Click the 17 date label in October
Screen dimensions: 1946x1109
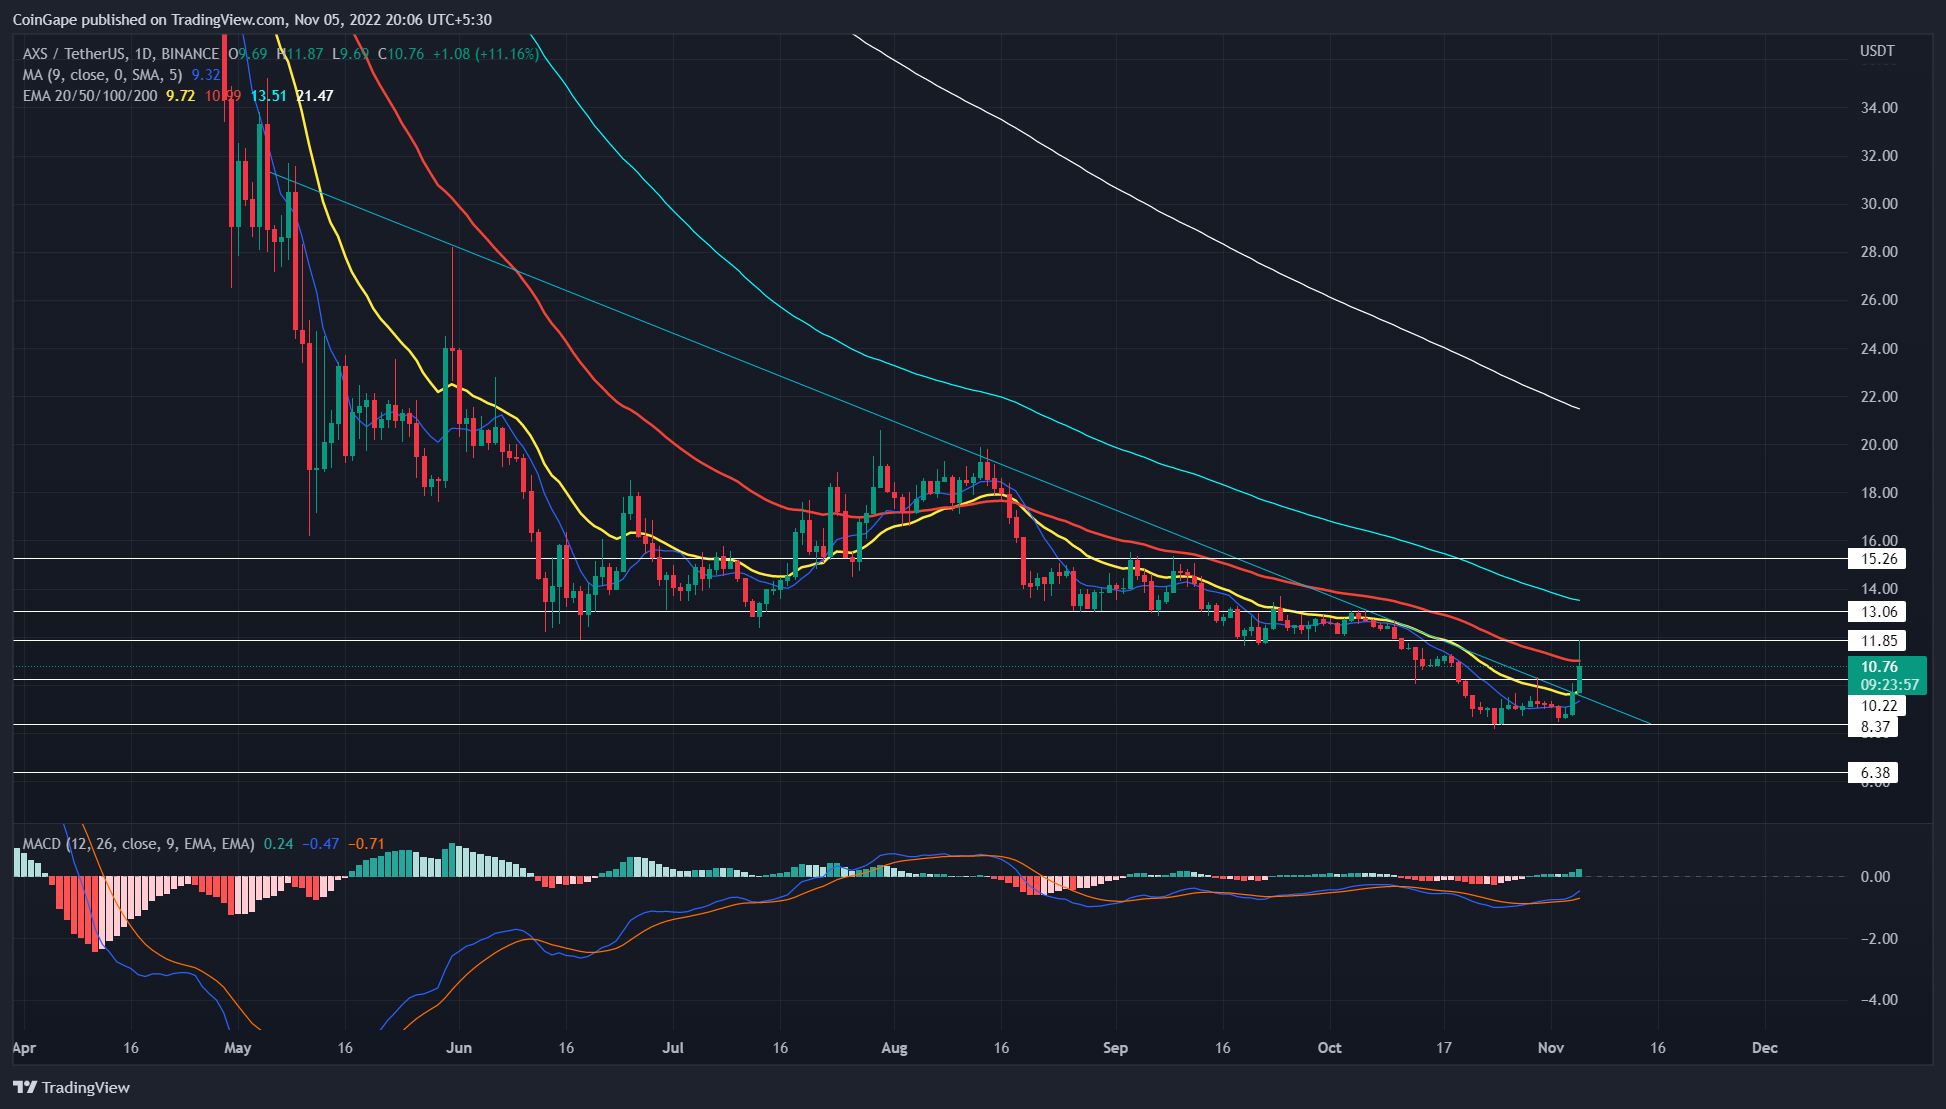(x=1444, y=1048)
